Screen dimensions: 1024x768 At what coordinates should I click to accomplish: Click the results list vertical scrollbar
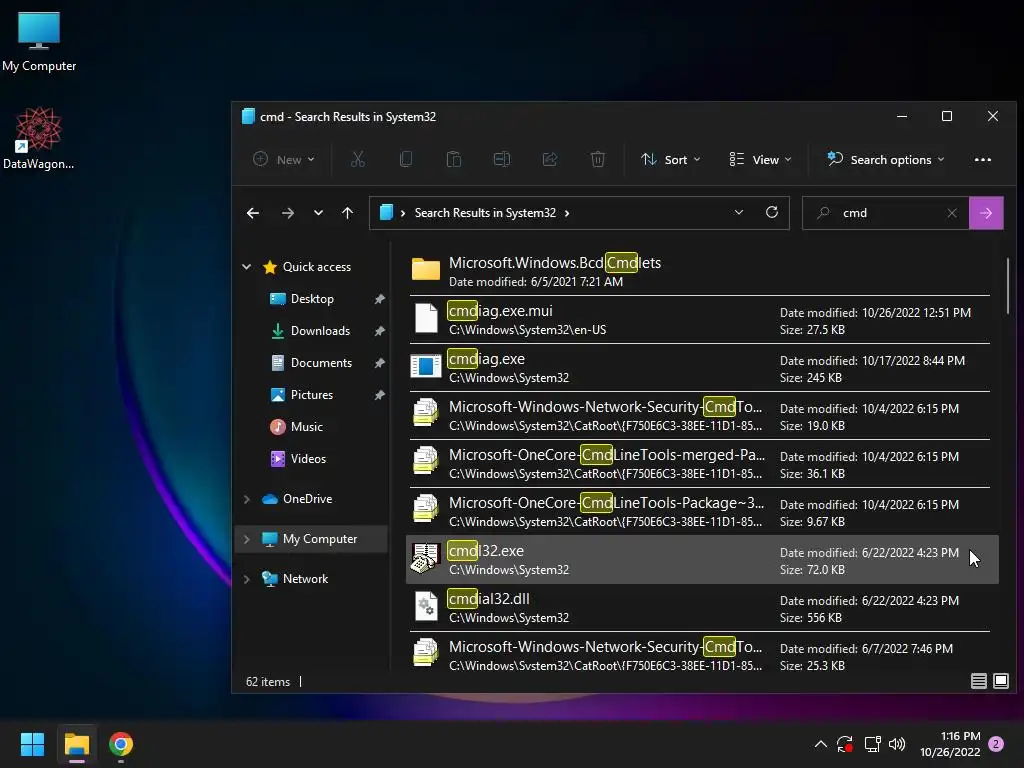tap(1008, 286)
